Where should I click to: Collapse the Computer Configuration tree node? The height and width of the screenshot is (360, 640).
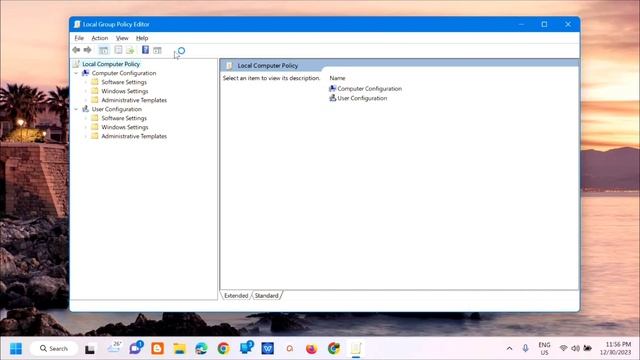click(76, 73)
